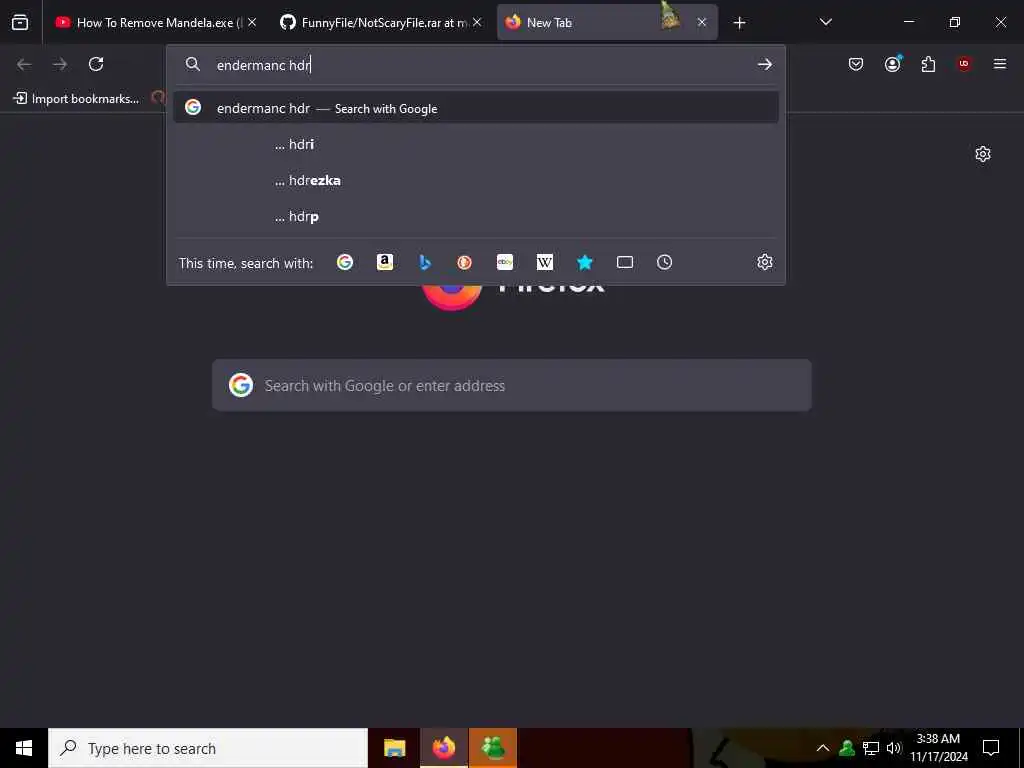The width and height of the screenshot is (1024, 768).
Task: Open Firefox View in the tab bar
Action: [x=20, y=22]
